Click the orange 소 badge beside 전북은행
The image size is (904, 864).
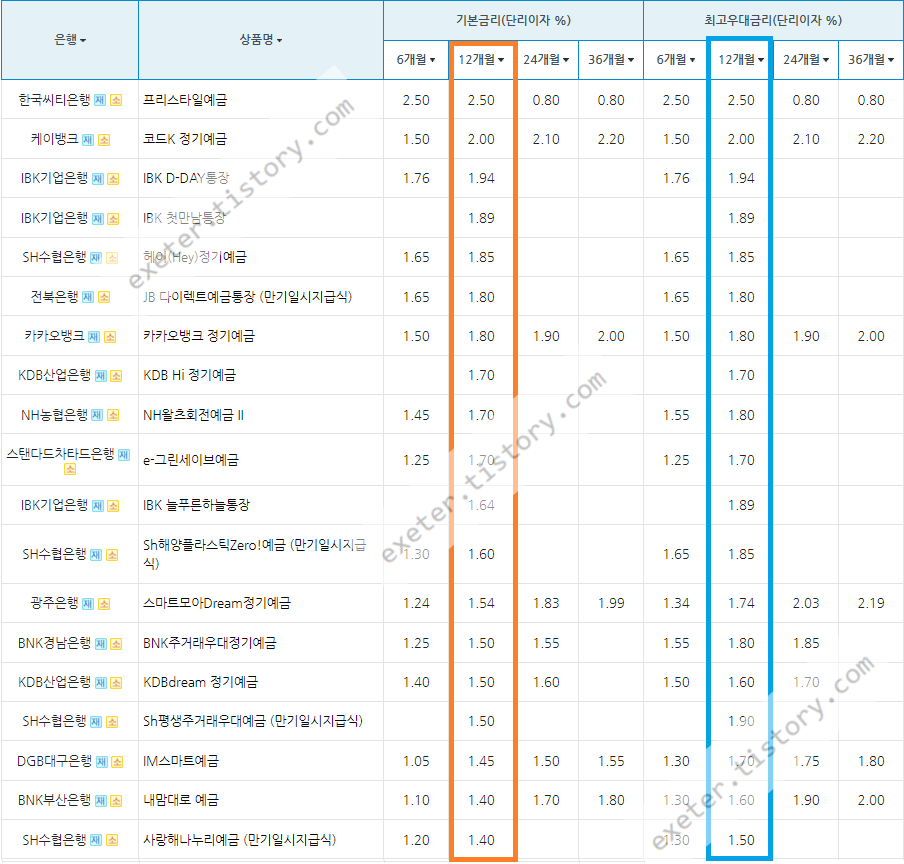[104, 297]
